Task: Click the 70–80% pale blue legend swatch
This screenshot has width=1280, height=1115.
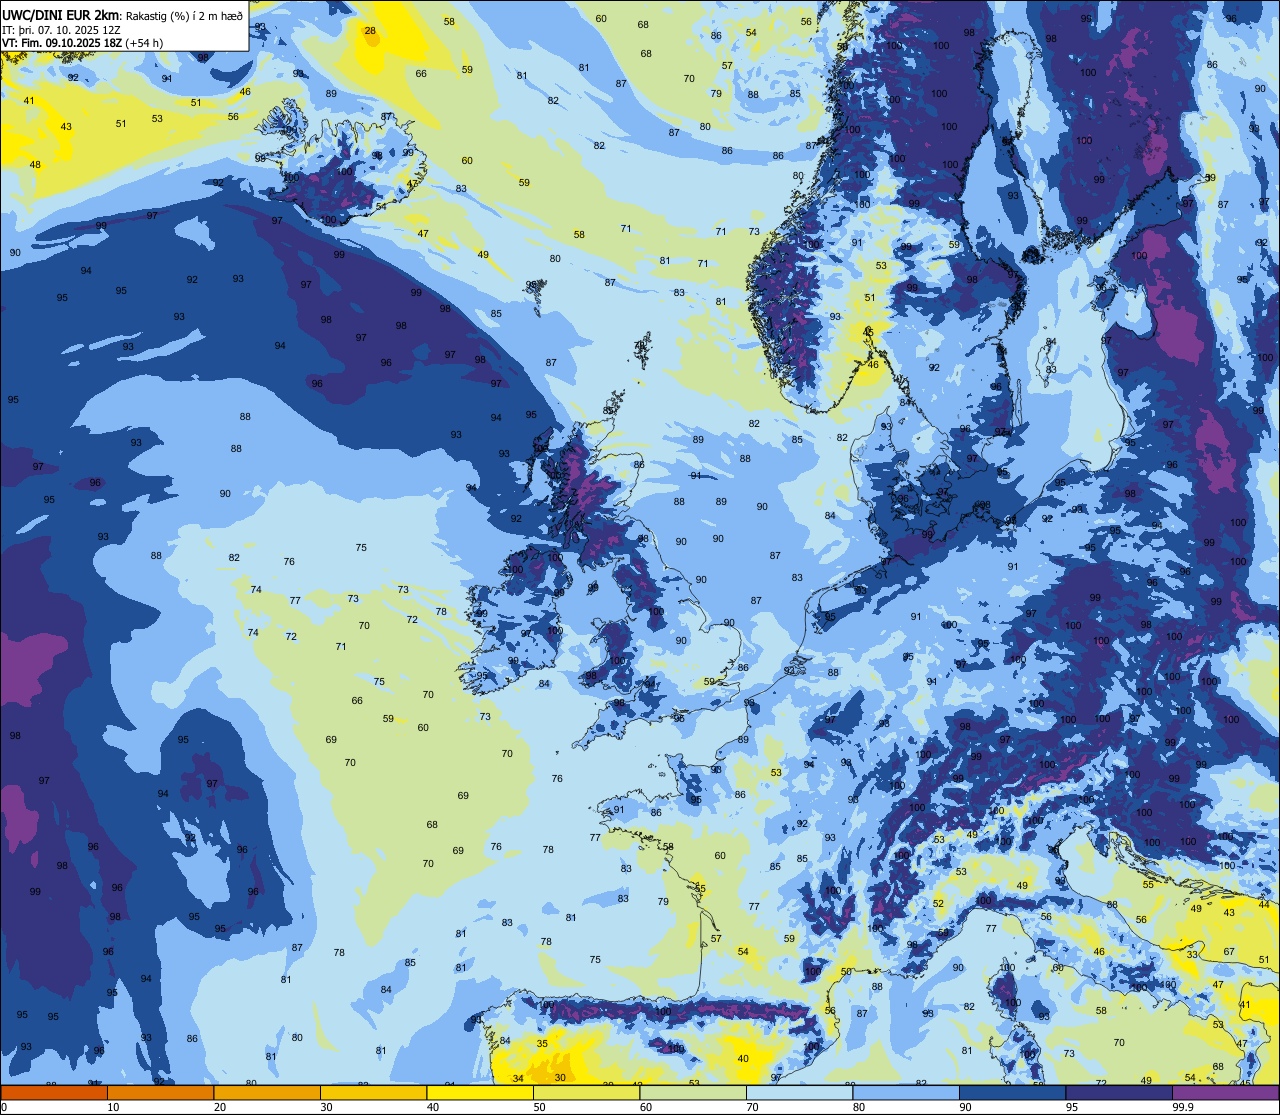Action: 799,1092
